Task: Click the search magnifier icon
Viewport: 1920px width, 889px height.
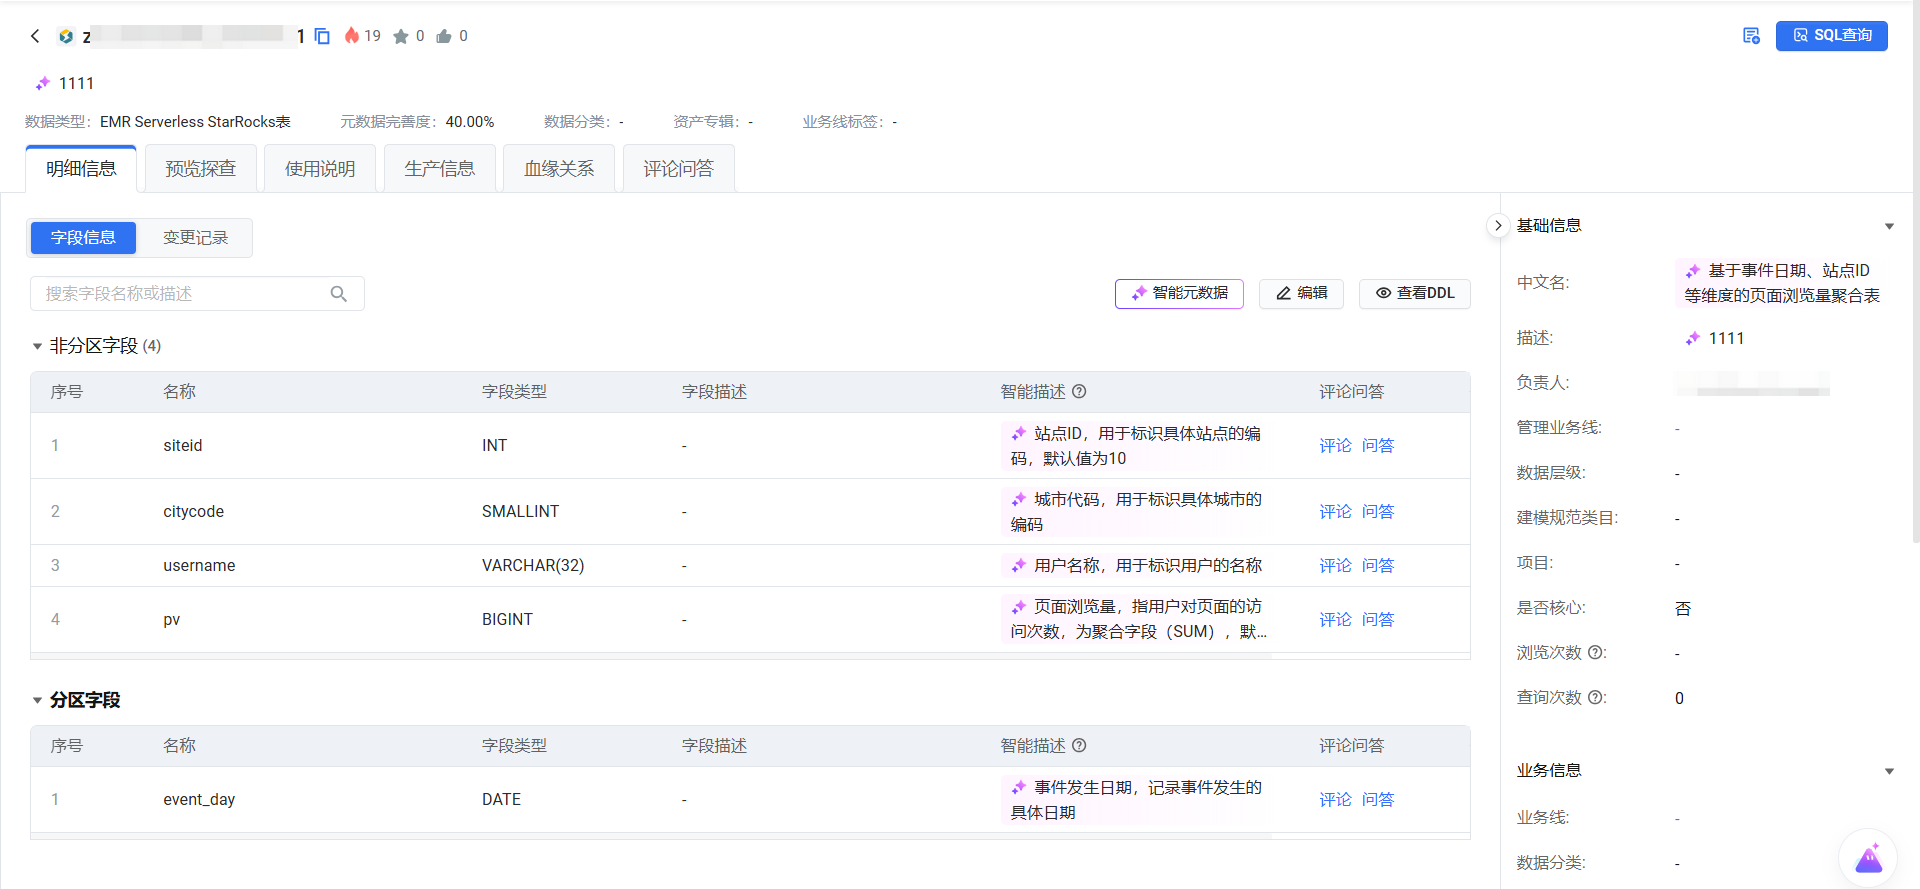Action: (339, 294)
